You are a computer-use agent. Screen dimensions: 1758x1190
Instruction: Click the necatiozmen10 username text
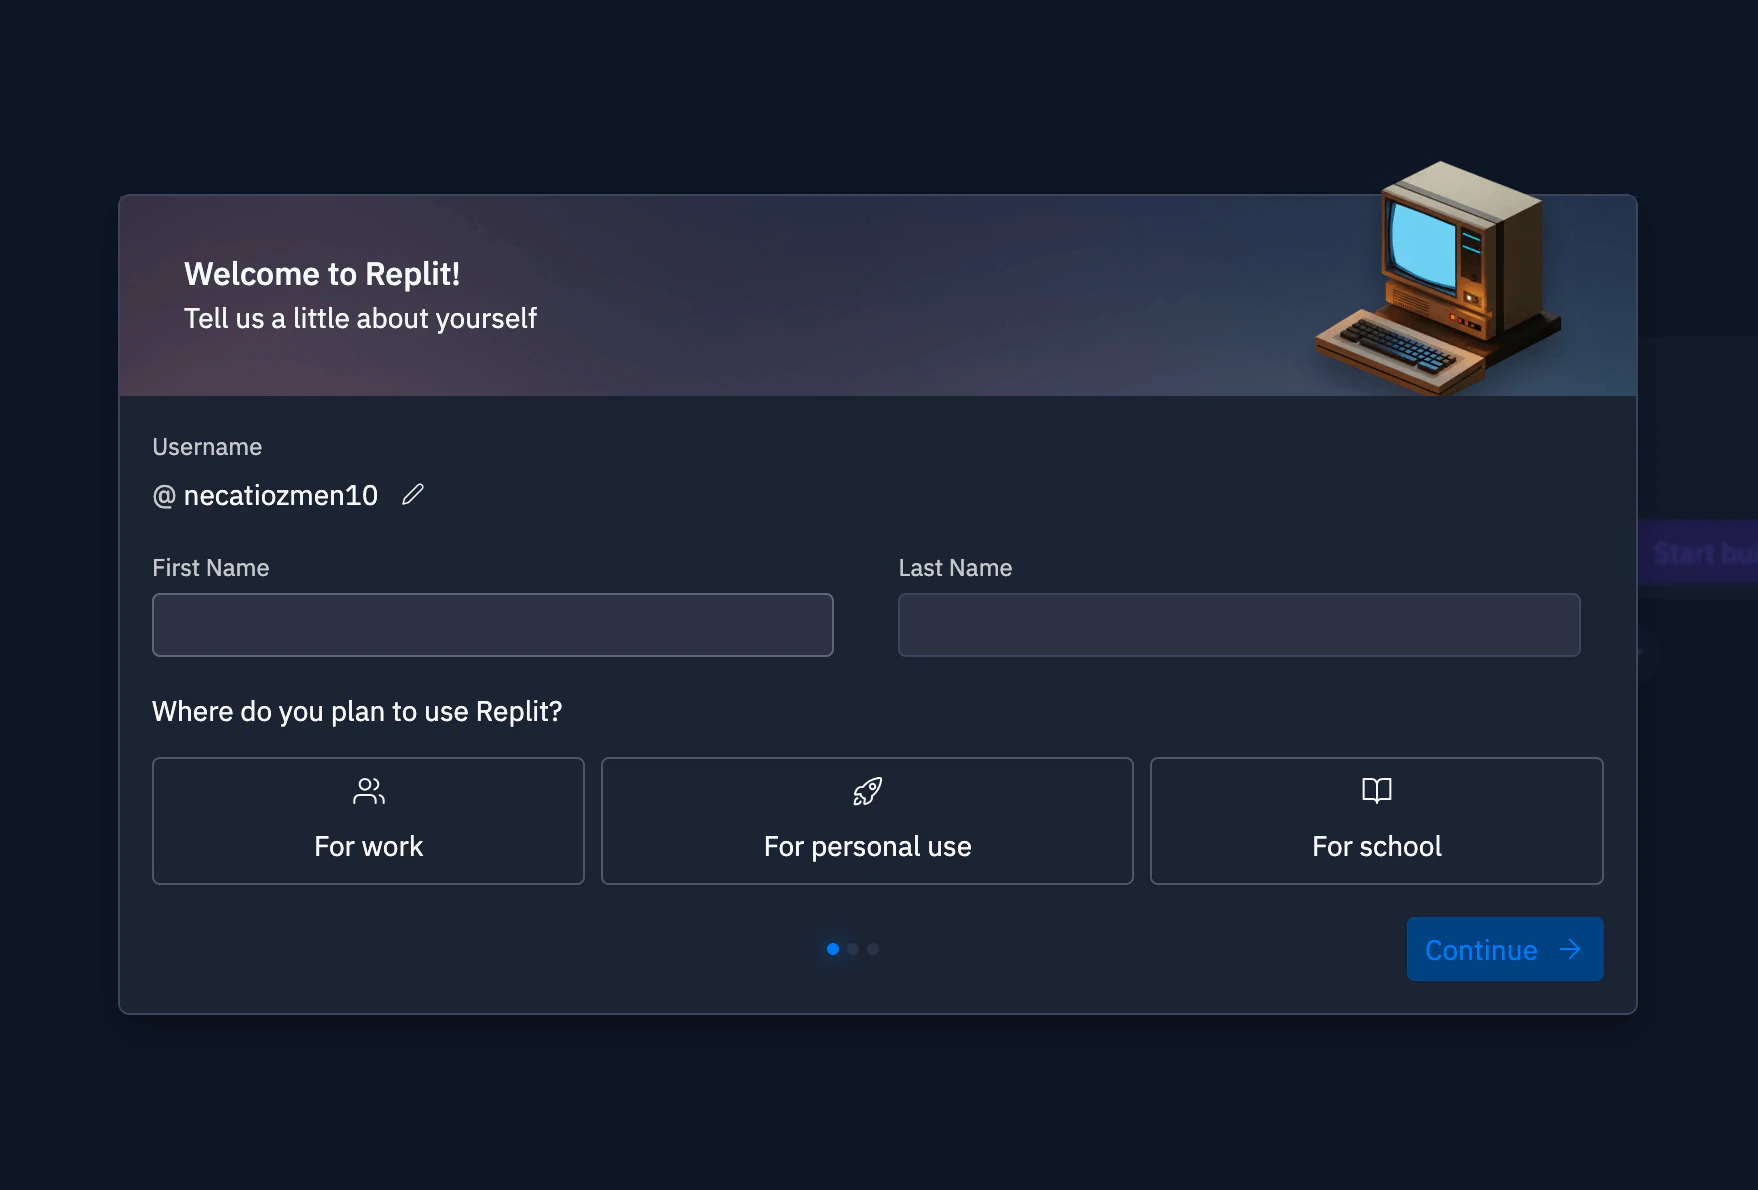click(x=281, y=496)
